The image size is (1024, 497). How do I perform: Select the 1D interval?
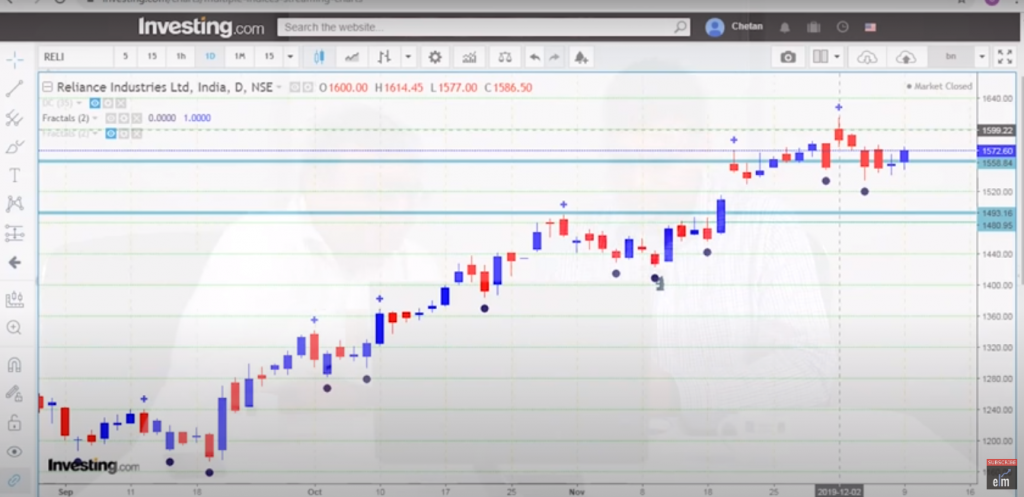[210, 57]
